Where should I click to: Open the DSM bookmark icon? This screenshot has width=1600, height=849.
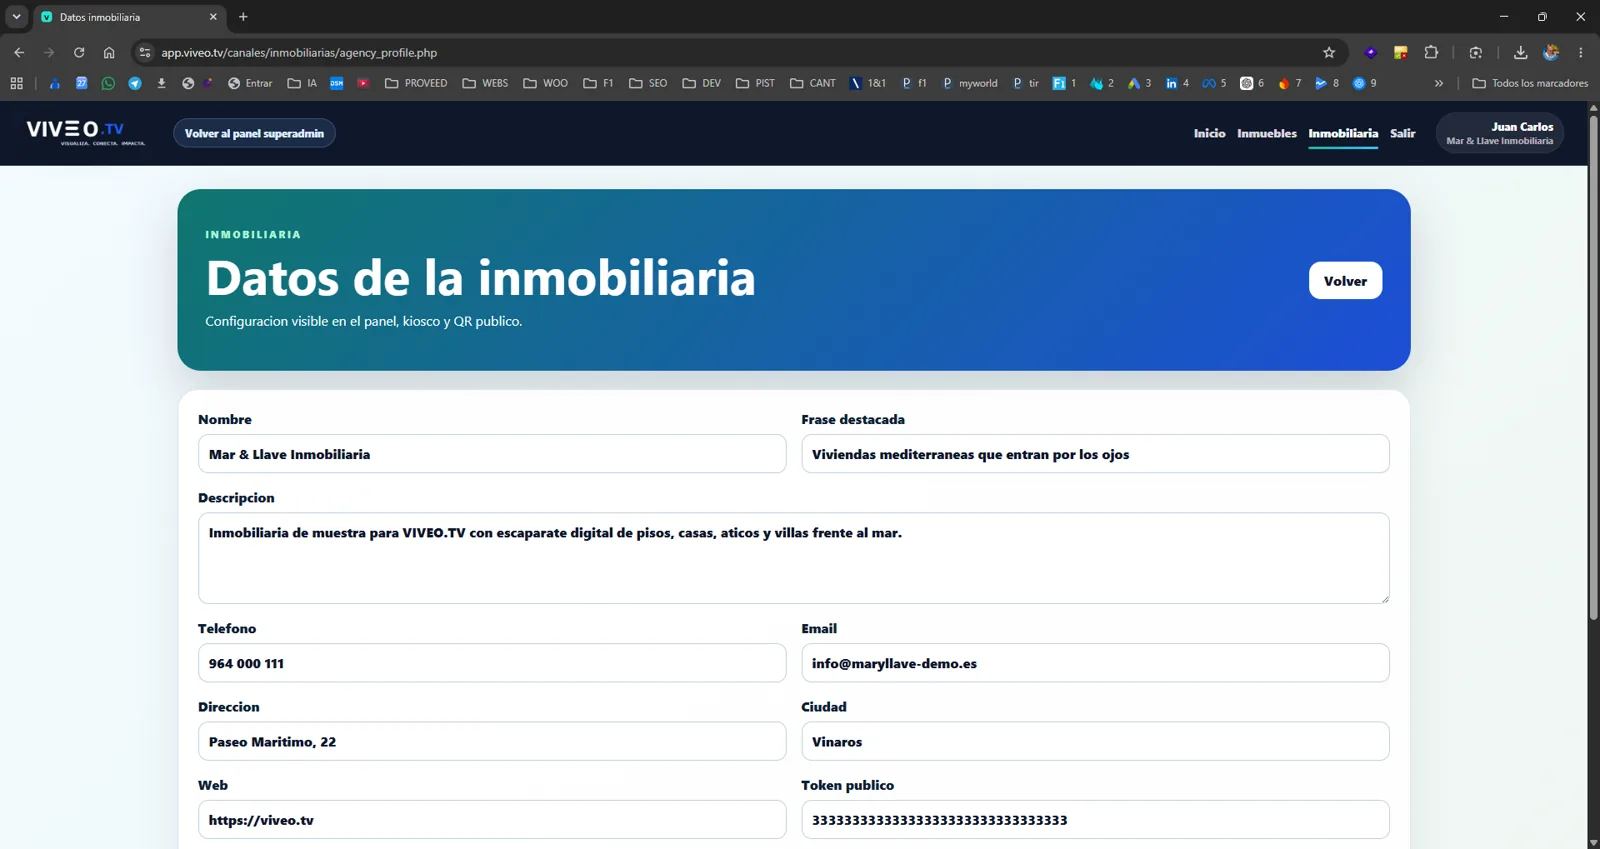337,83
